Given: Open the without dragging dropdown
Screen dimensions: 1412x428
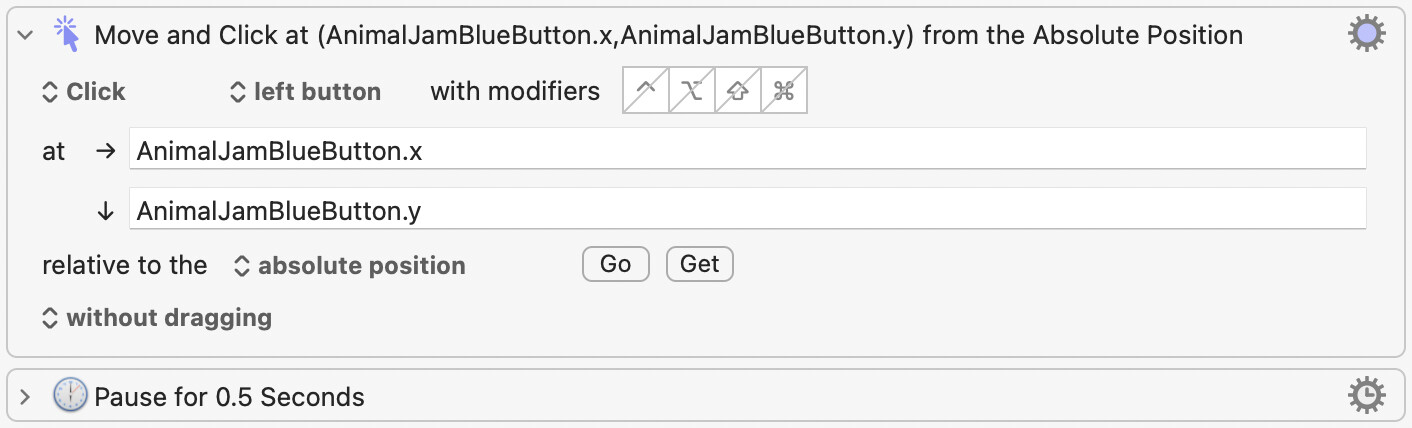Looking at the screenshot, I should tap(157, 318).
